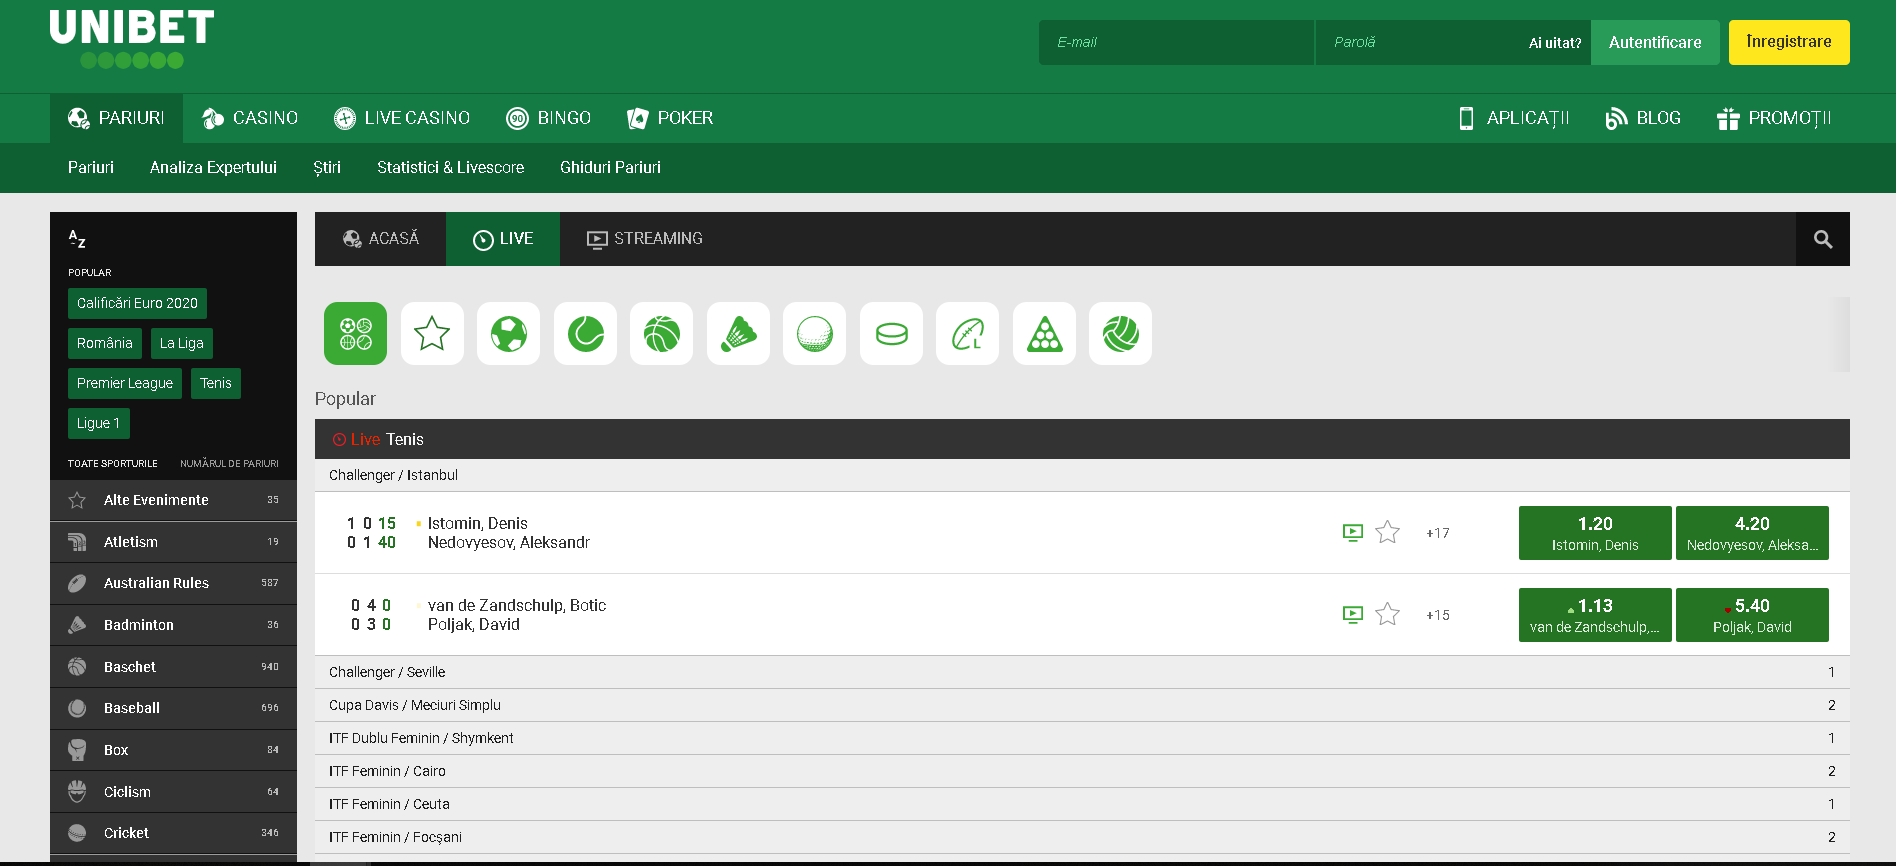Filter live events by tennis icon
The width and height of the screenshot is (1896, 866).
tap(585, 333)
